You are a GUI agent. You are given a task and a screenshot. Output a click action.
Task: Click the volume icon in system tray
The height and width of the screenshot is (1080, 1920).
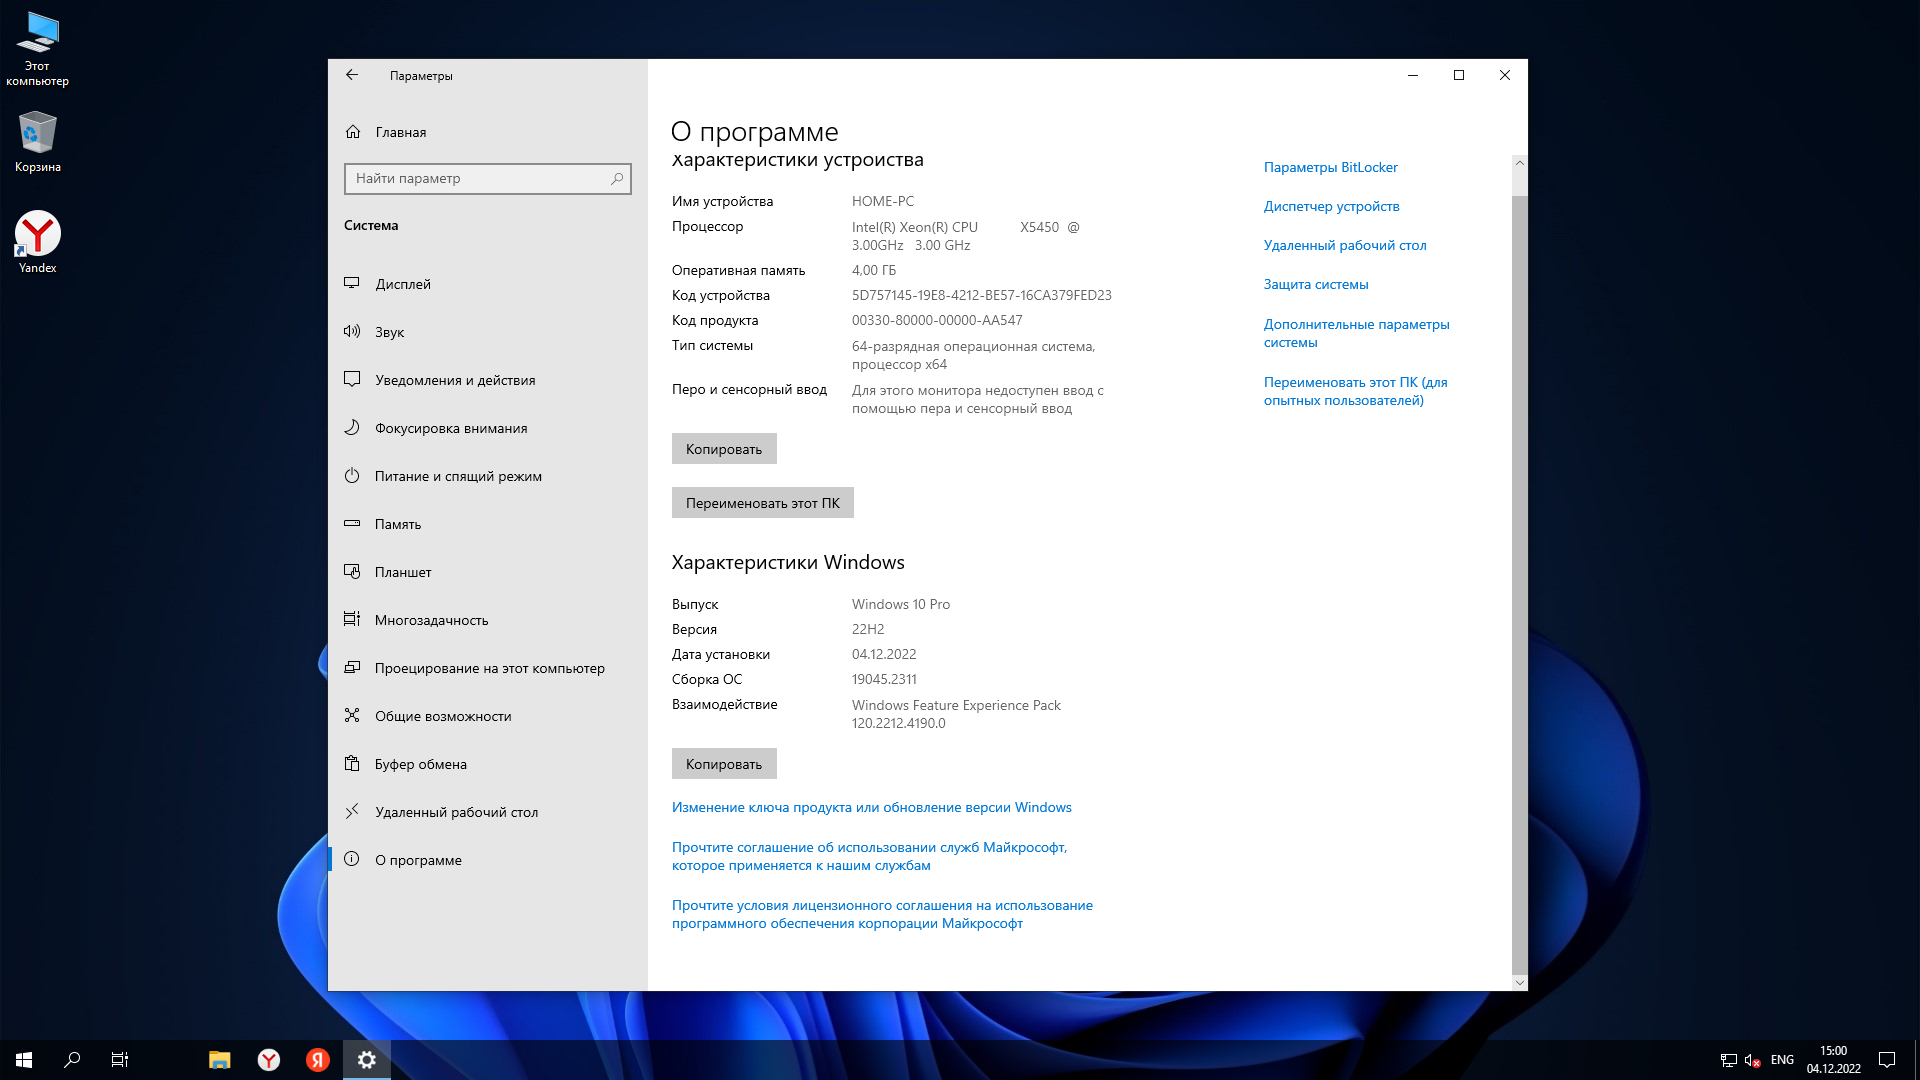pos(1751,1060)
